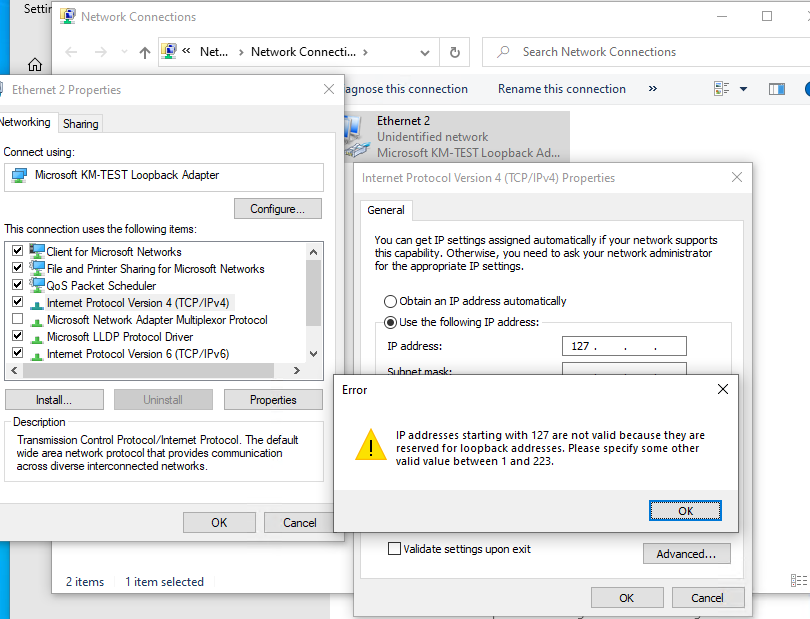The height and width of the screenshot is (619, 810).
Task: Toggle Internet Protocol Version 4 checkbox
Action: (18, 302)
